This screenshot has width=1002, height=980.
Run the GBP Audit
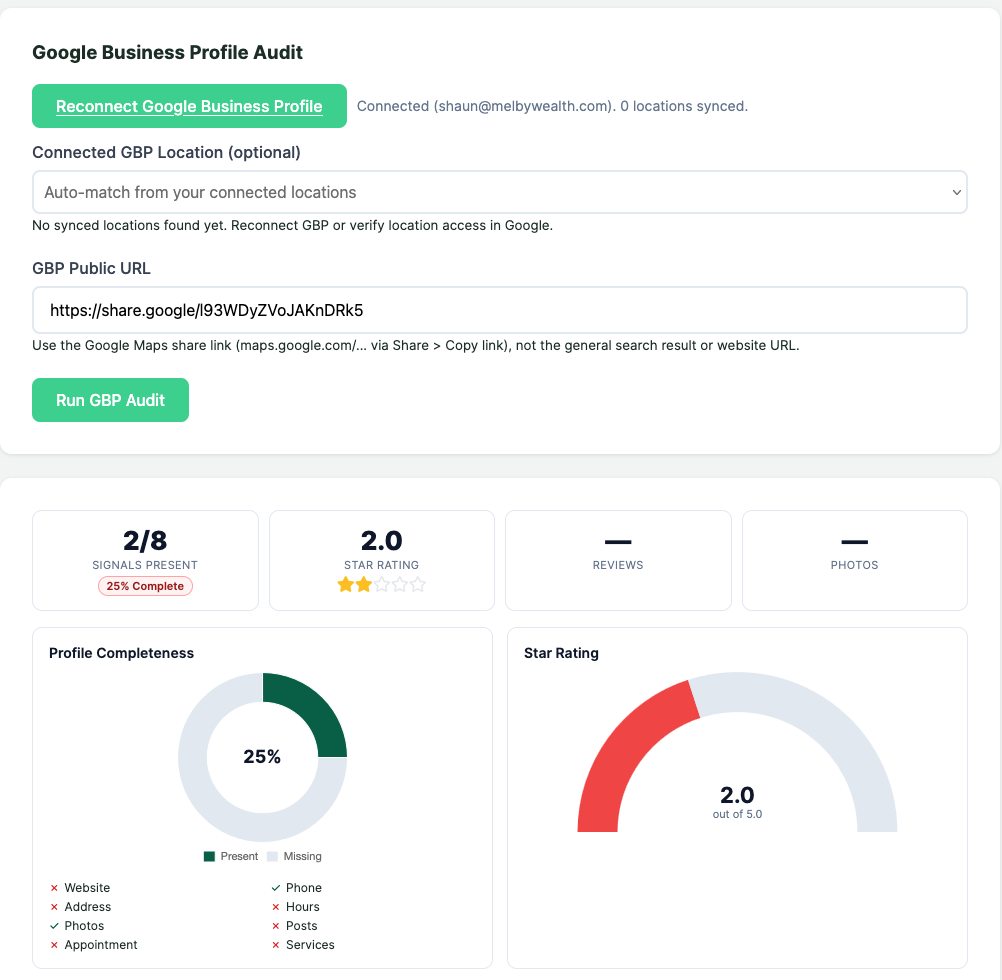point(111,400)
